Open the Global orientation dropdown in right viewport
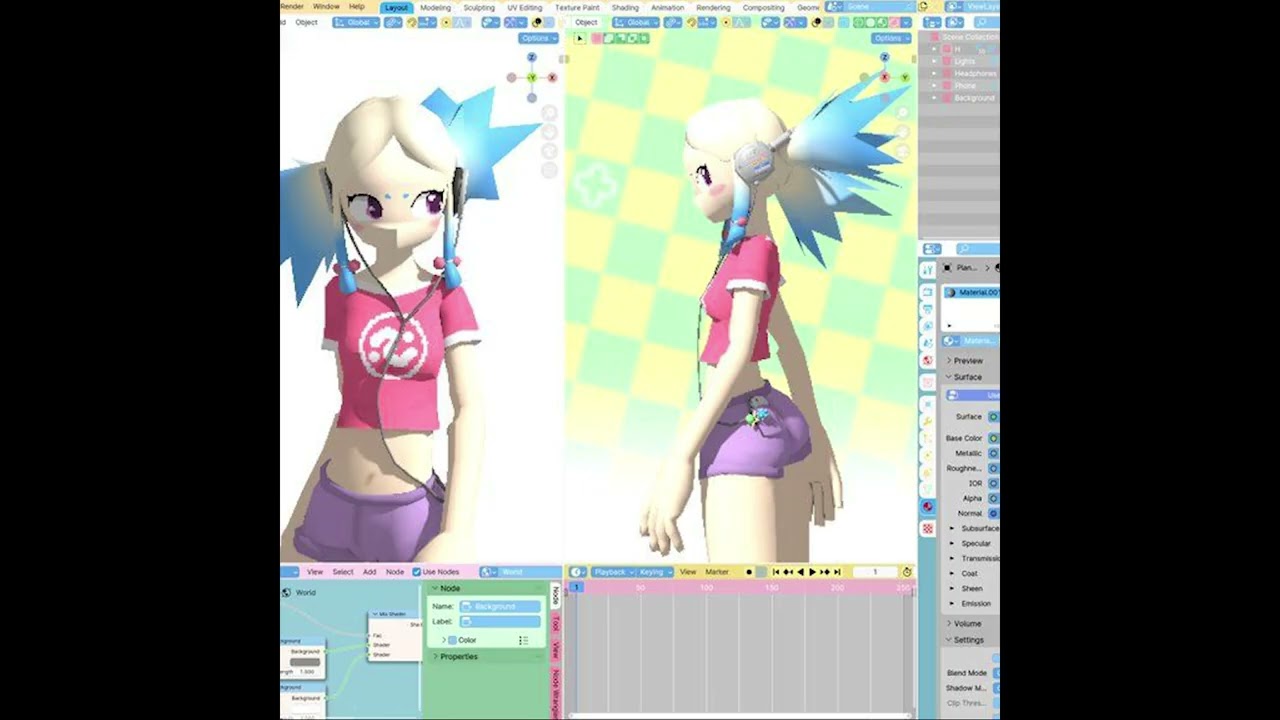The height and width of the screenshot is (720, 1280). (636, 22)
